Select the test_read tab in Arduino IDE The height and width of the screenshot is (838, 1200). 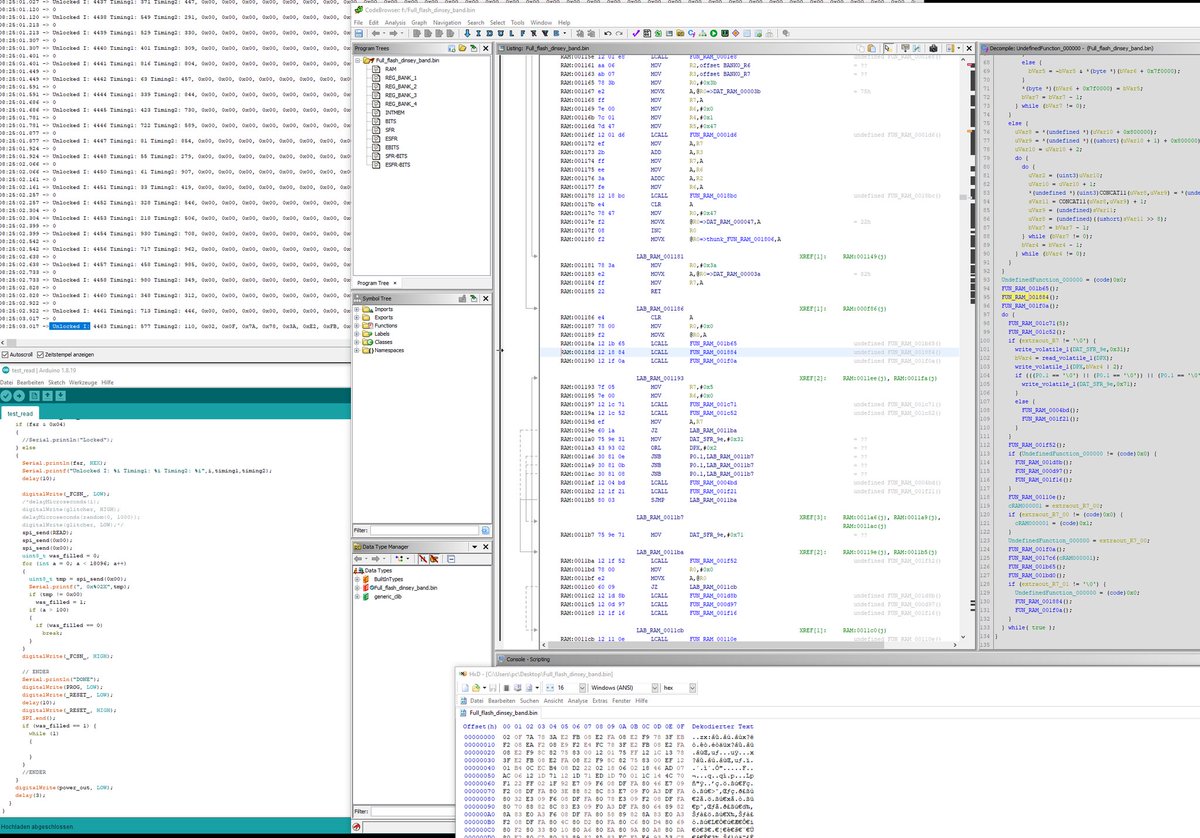pos(20,413)
